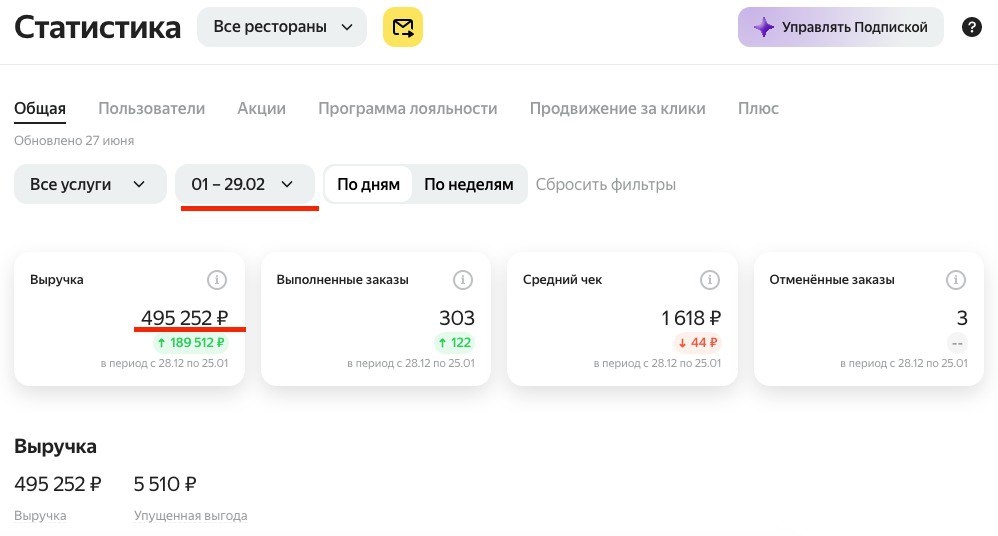998x536 pixels.
Task: Click the sparkle icon in Управлять Подпиской
Action: [x=763, y=27]
